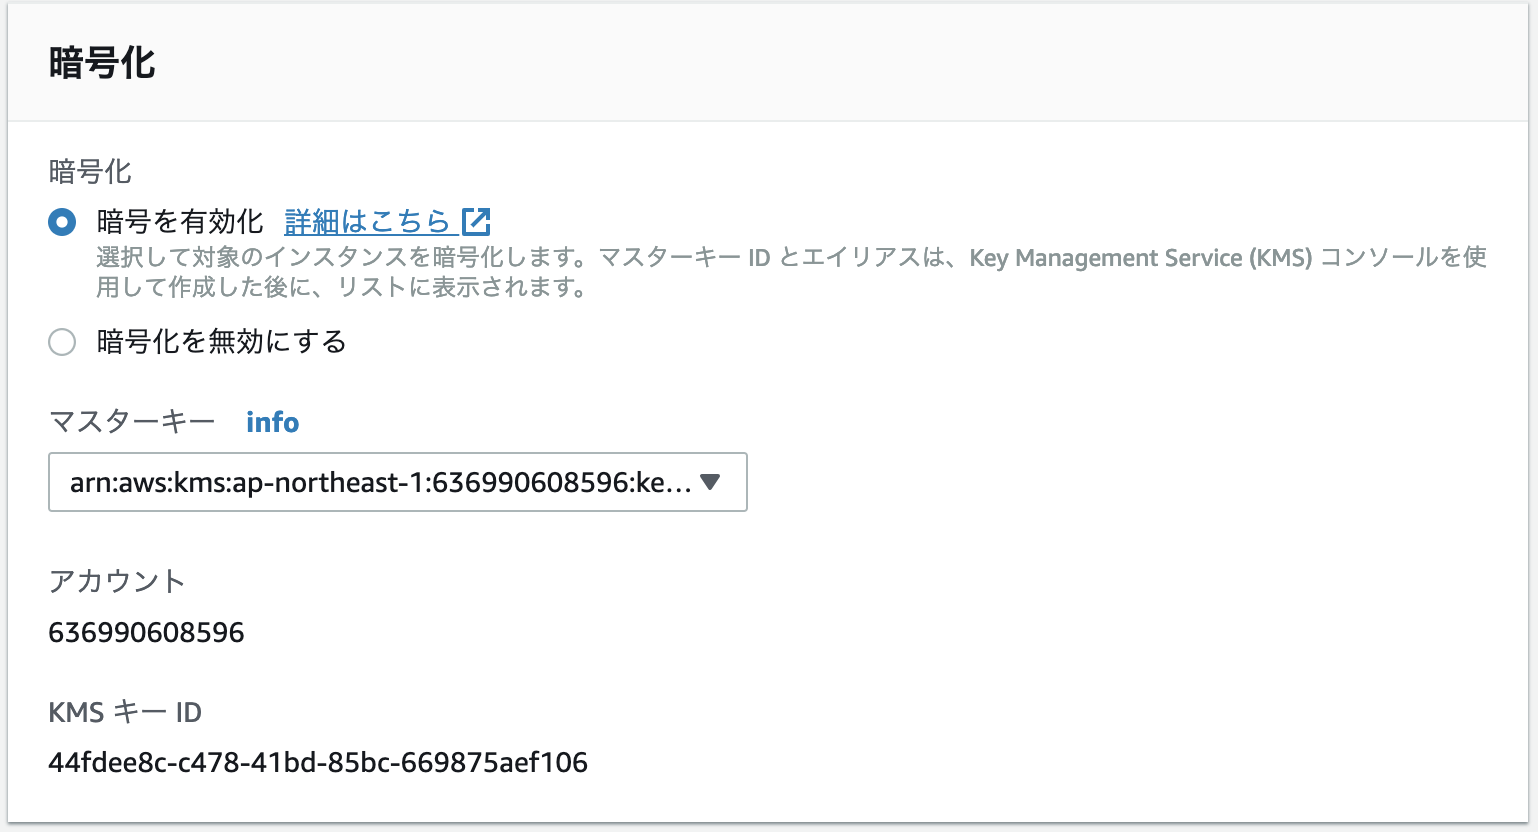This screenshot has height=832, width=1538.
Task: Click the description text mentioning Key Management Service
Action: 792,273
